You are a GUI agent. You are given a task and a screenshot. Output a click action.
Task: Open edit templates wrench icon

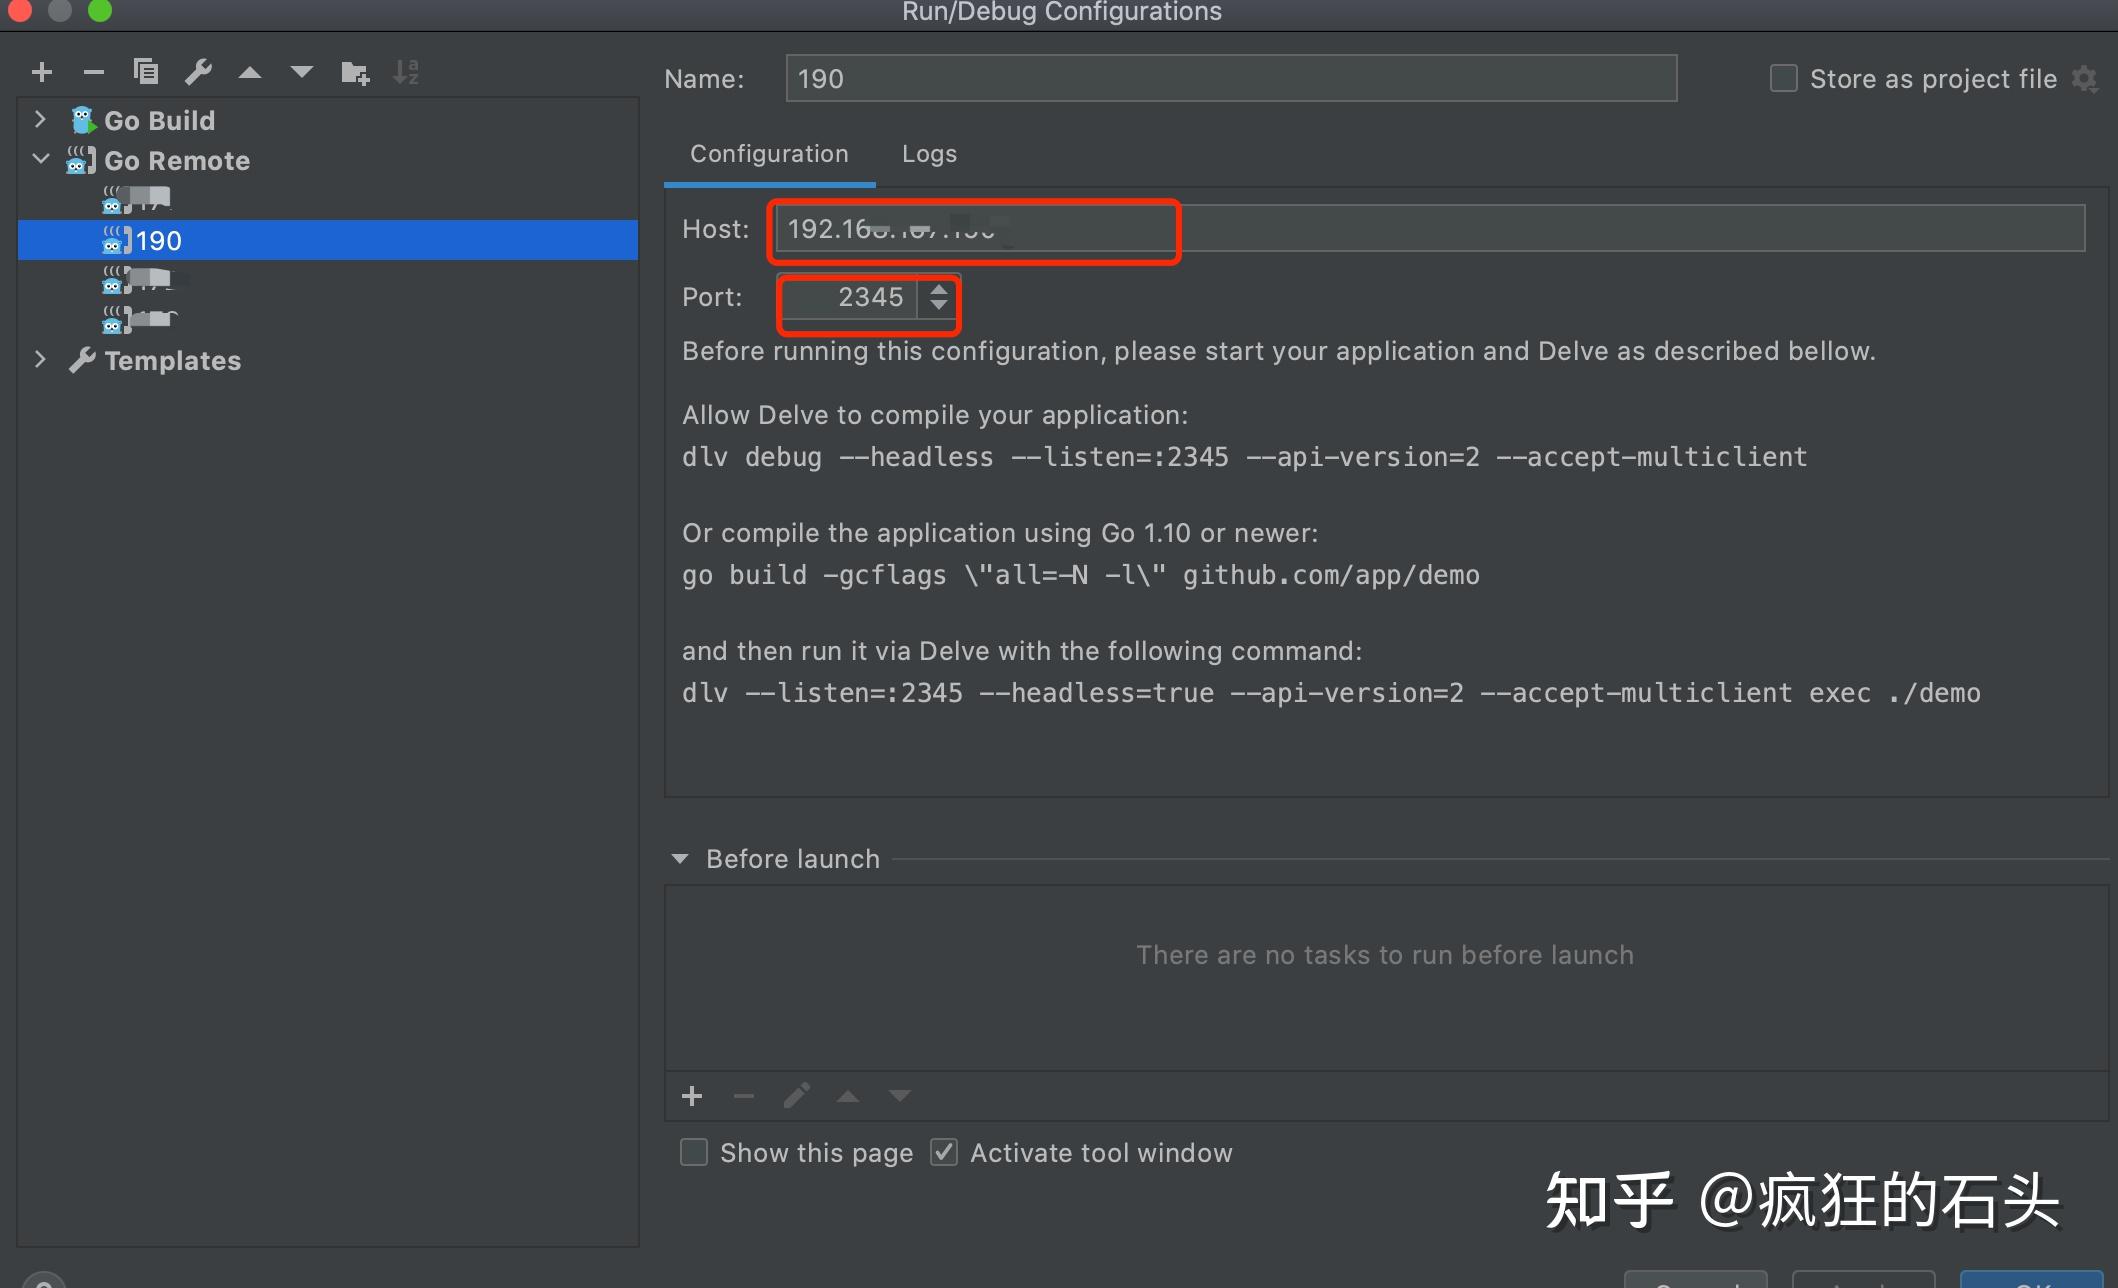198,72
